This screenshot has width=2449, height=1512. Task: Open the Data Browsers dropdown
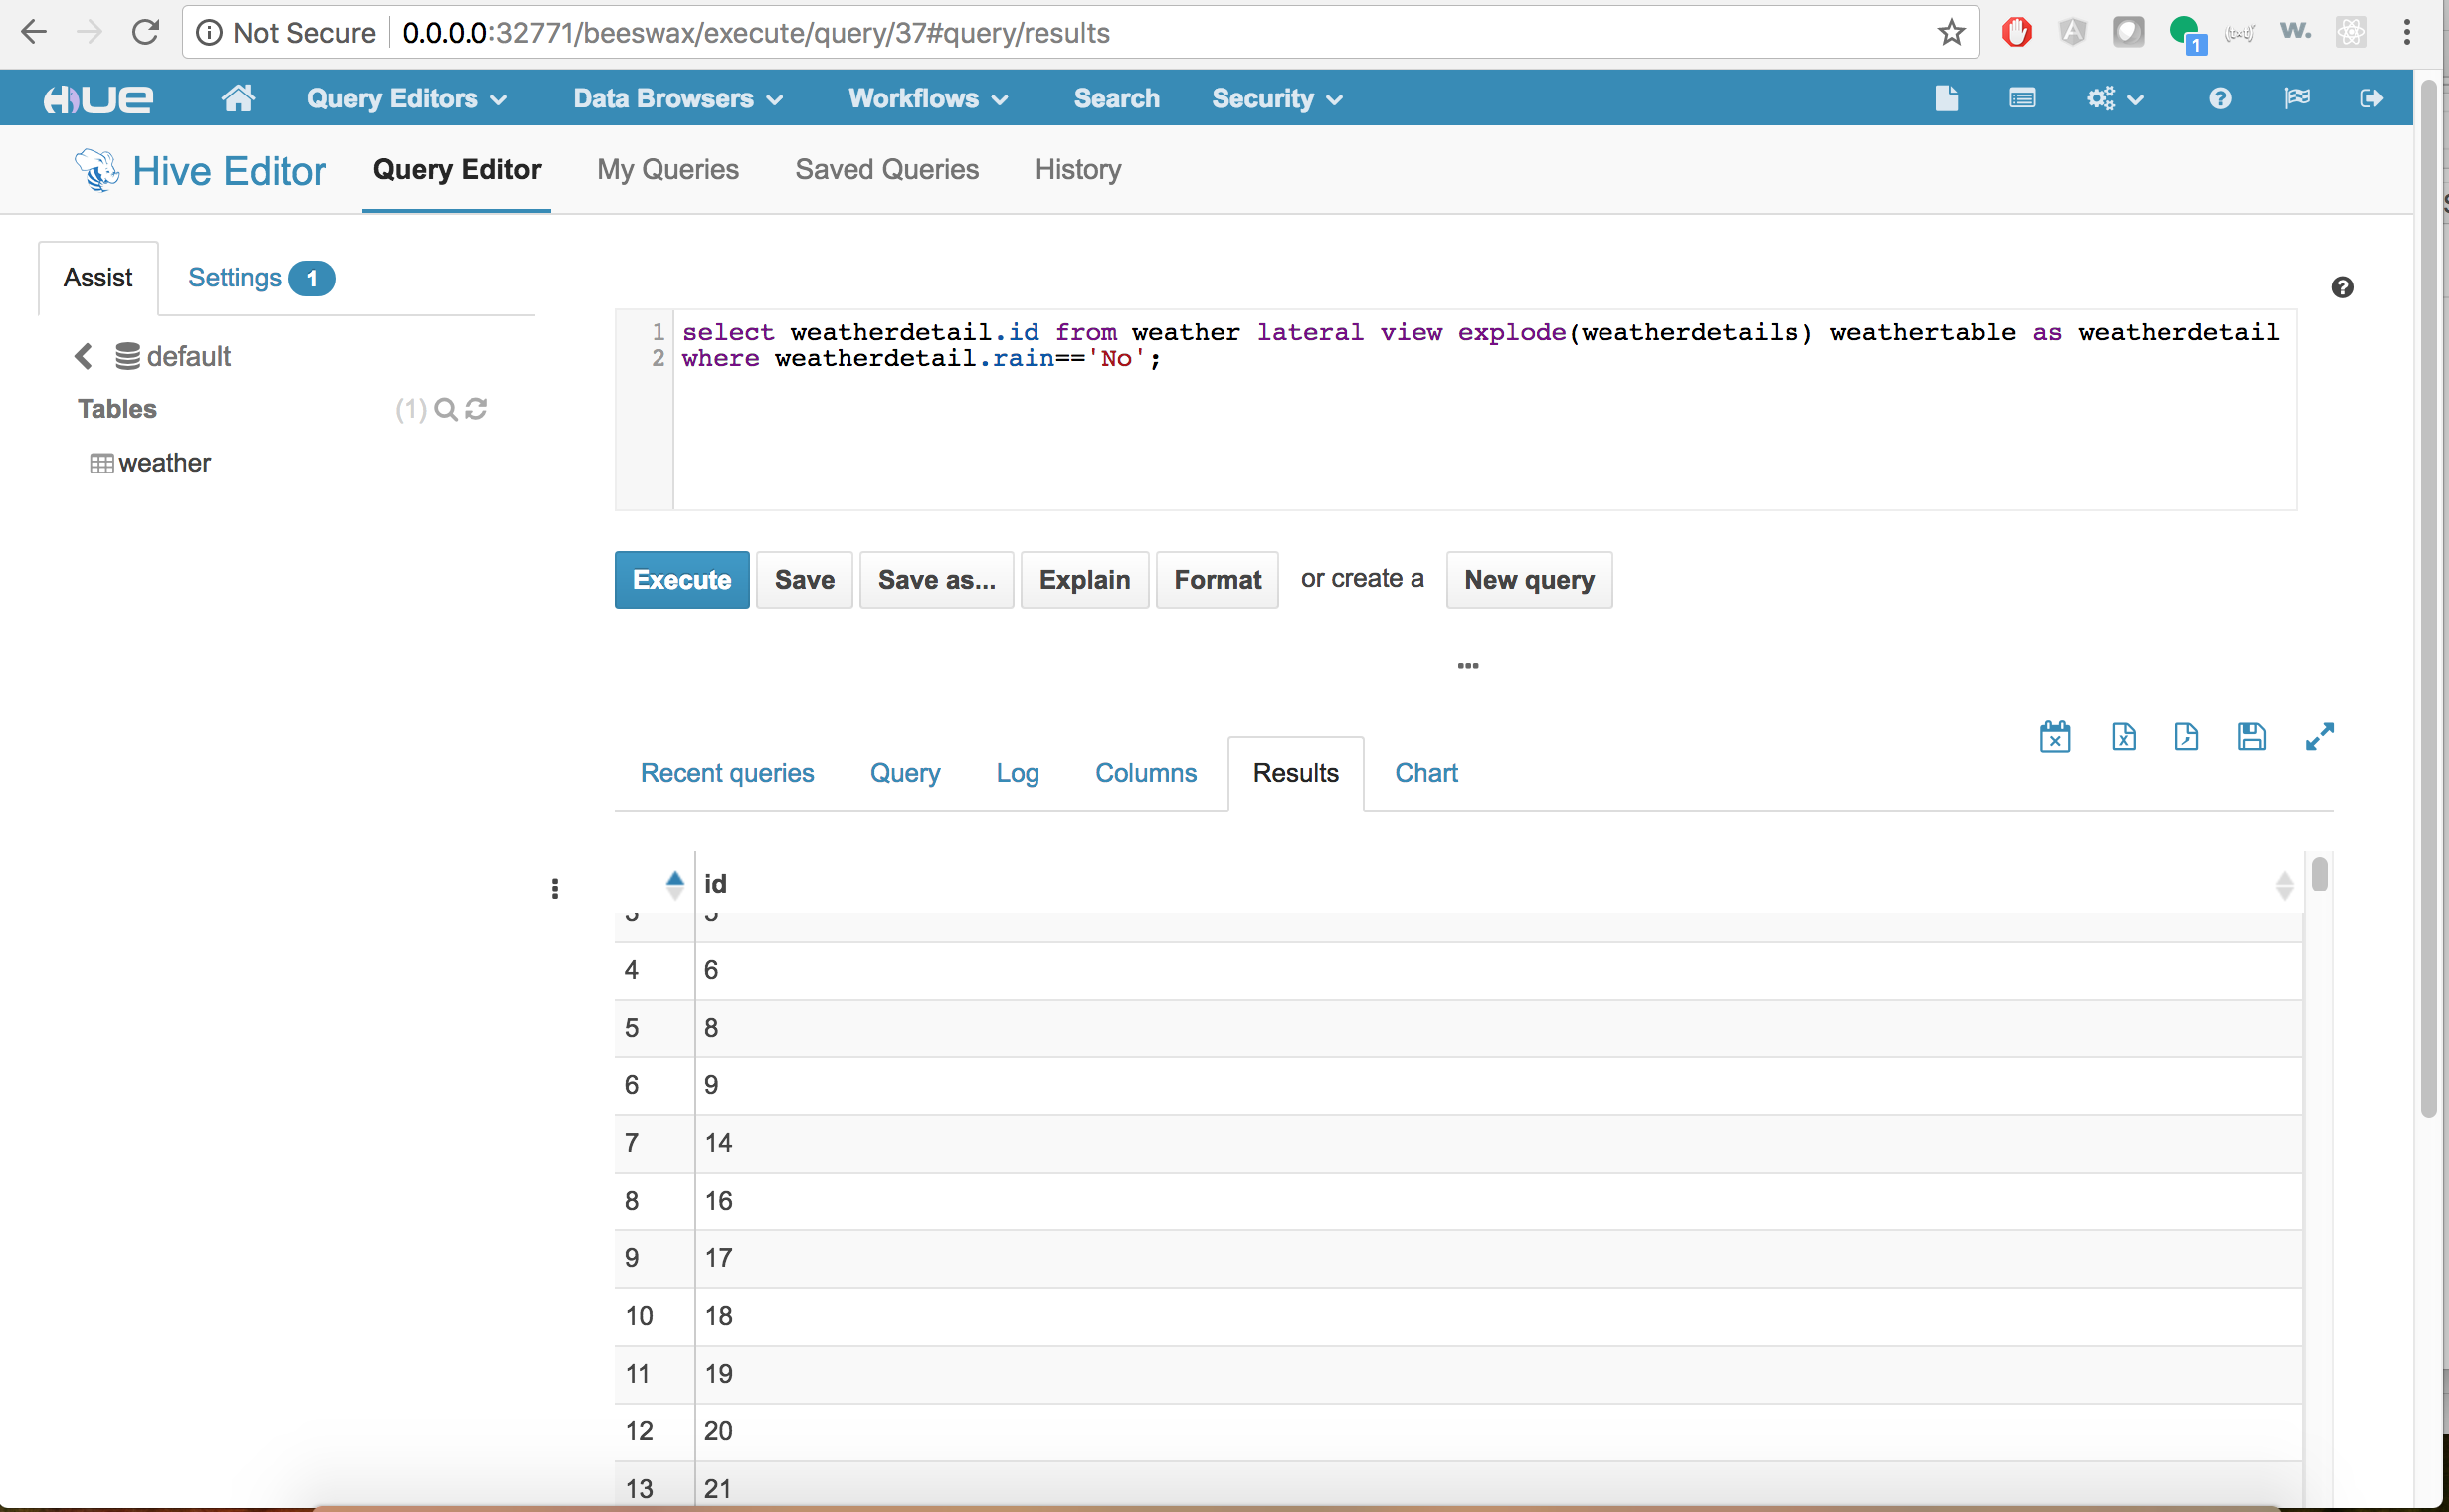point(677,98)
